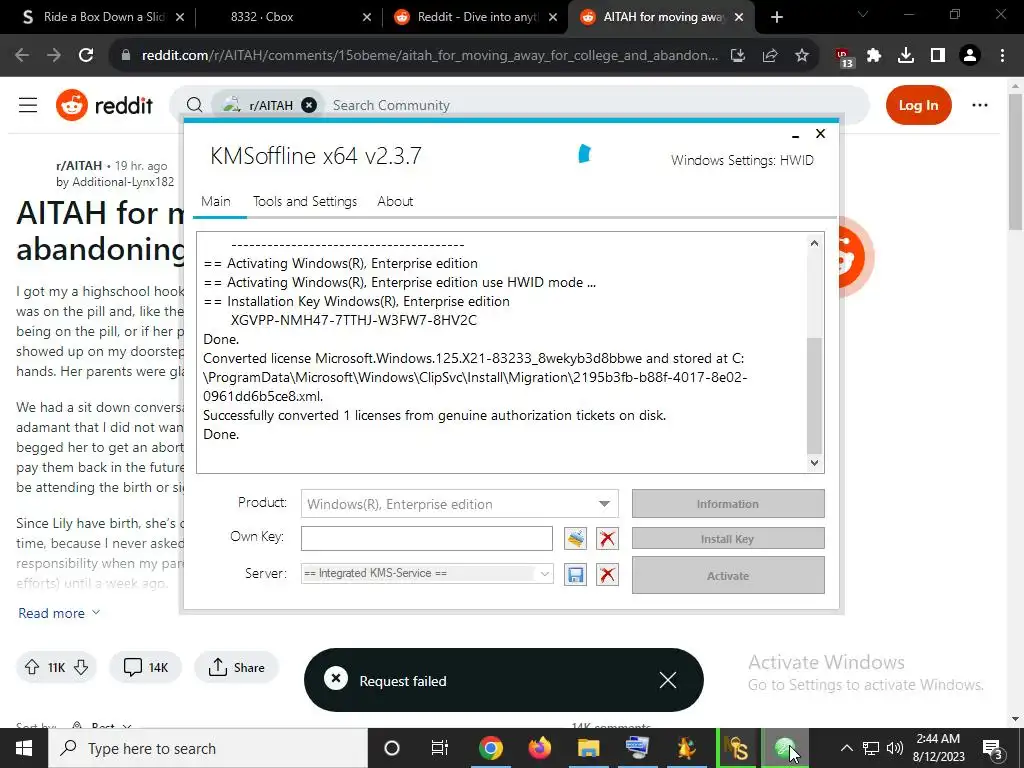The height and width of the screenshot is (768, 1024).
Task: Click the Activate button
Action: click(x=728, y=575)
